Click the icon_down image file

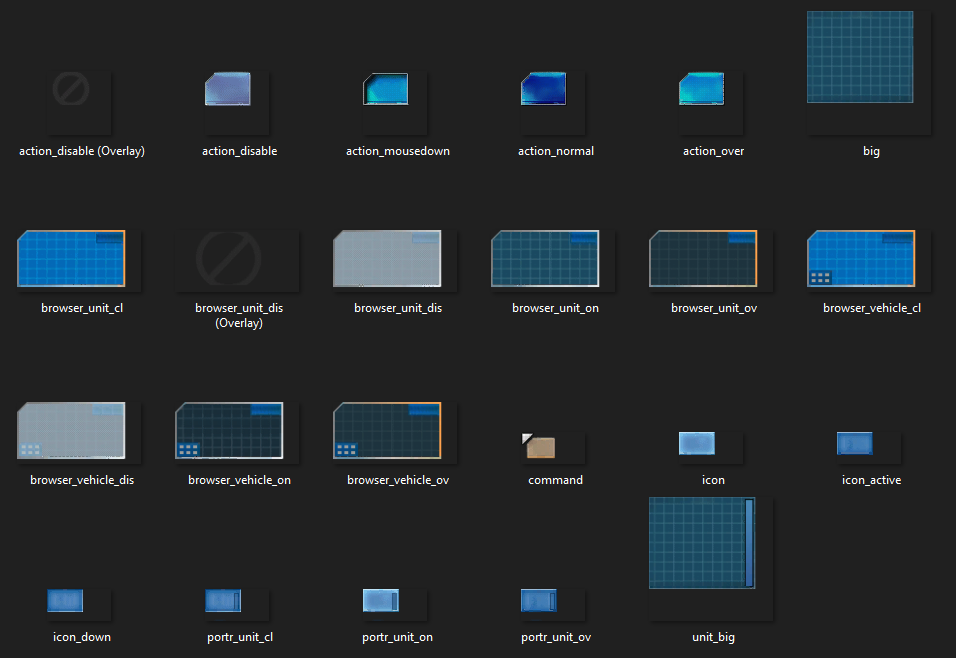[65, 601]
